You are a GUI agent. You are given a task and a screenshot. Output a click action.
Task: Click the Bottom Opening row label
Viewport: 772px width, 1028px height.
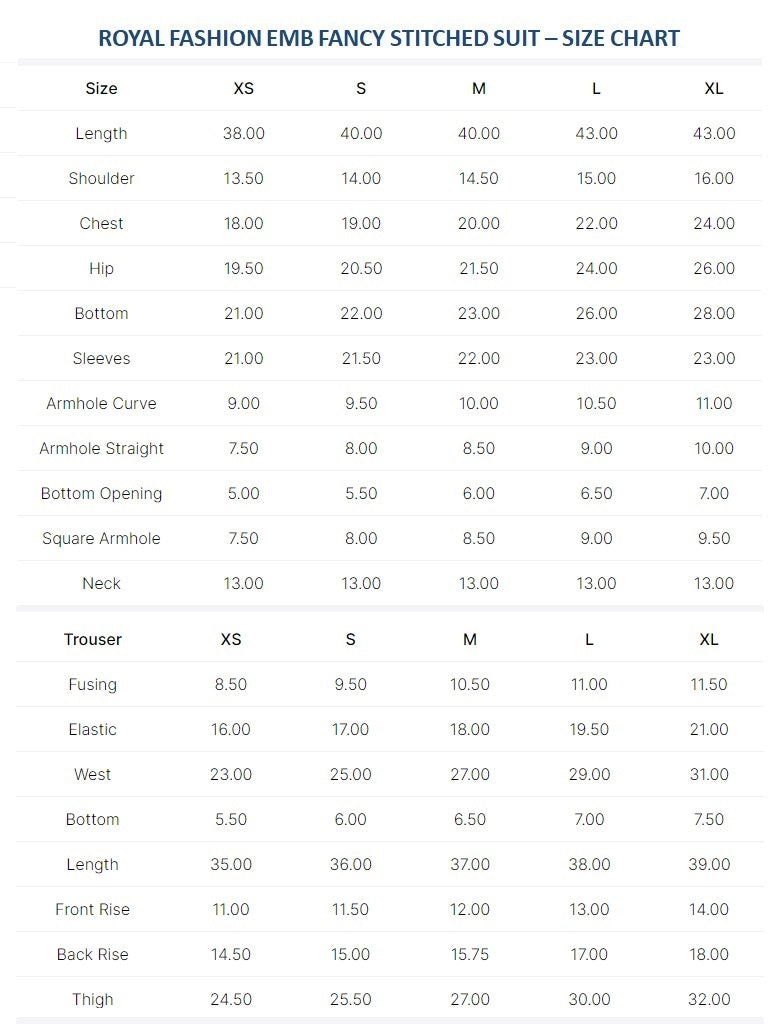point(102,494)
